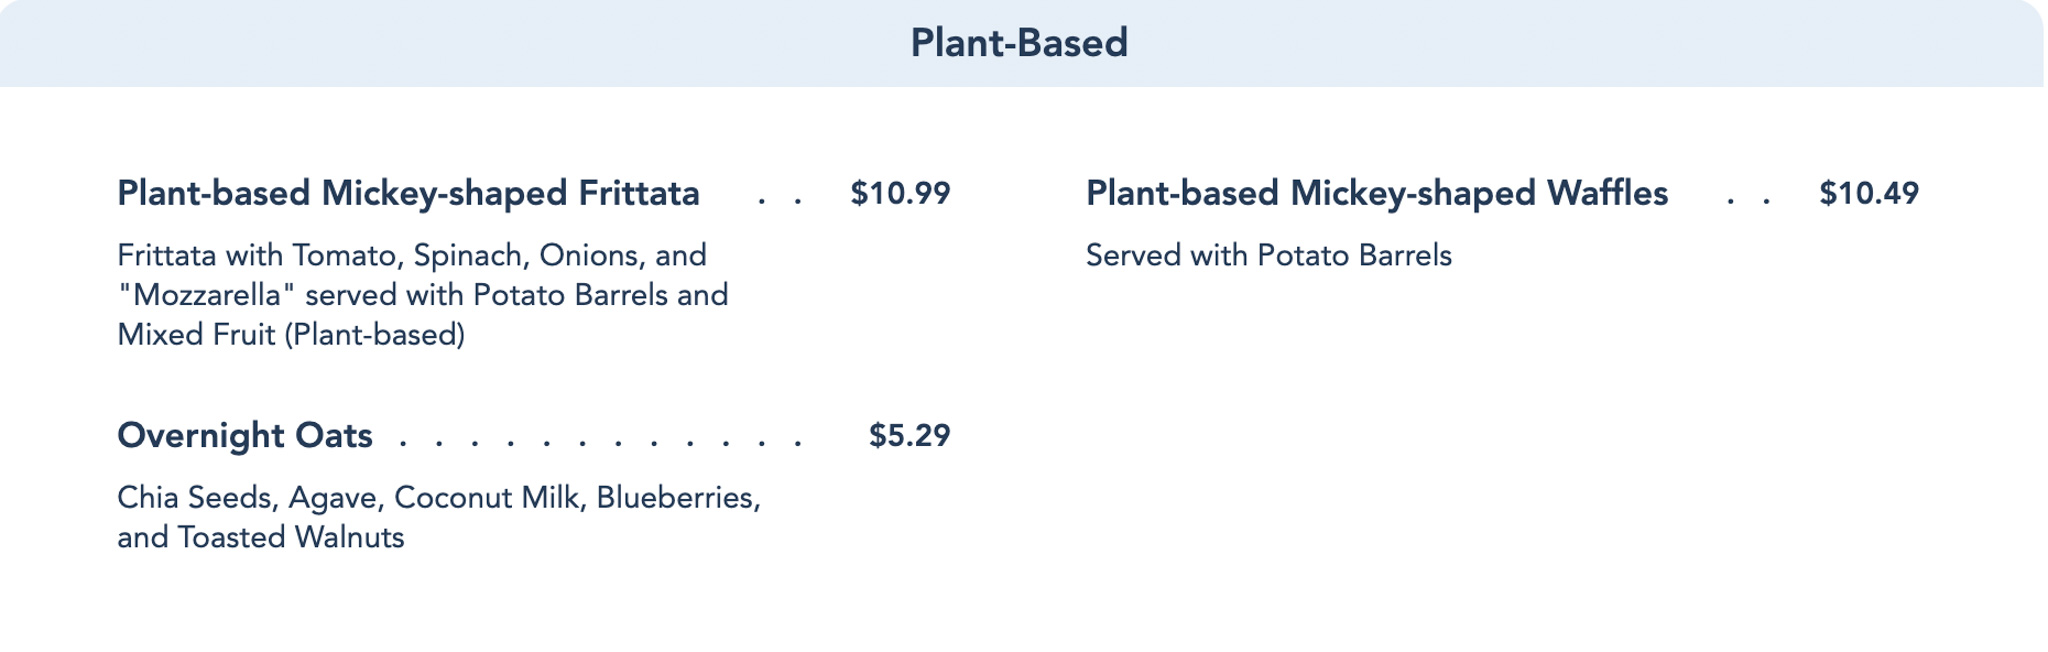This screenshot has width=2048, height=652.
Task: Click the $10.49 waffles price
Action: tap(1868, 193)
